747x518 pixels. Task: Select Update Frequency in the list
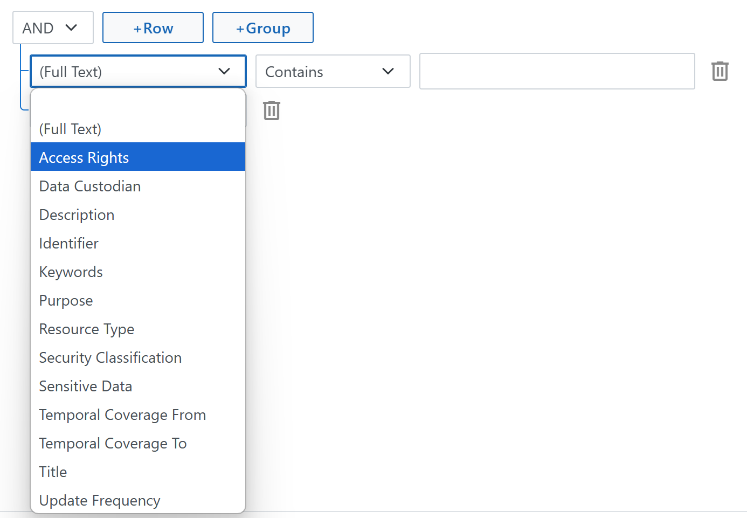click(x=138, y=500)
